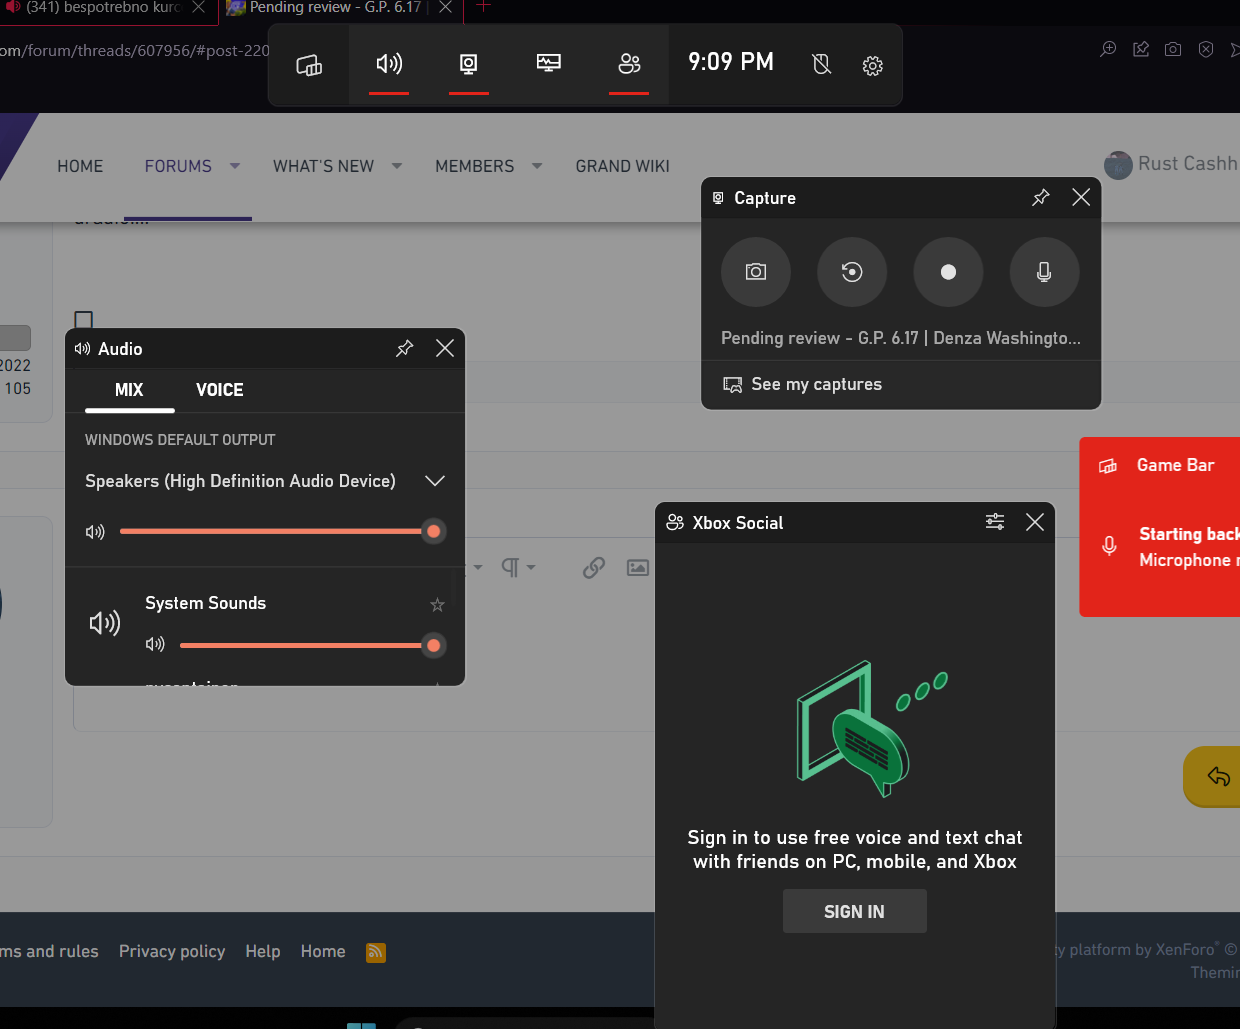Open the Privacy policy footer link
The width and height of the screenshot is (1240, 1029).
coord(172,951)
